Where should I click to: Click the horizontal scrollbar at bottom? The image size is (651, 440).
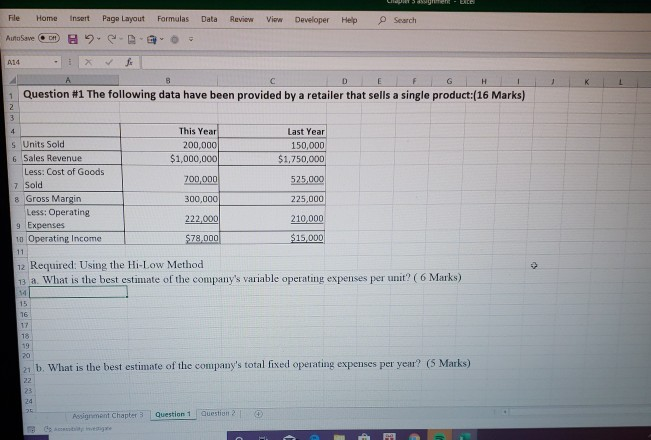579,412
